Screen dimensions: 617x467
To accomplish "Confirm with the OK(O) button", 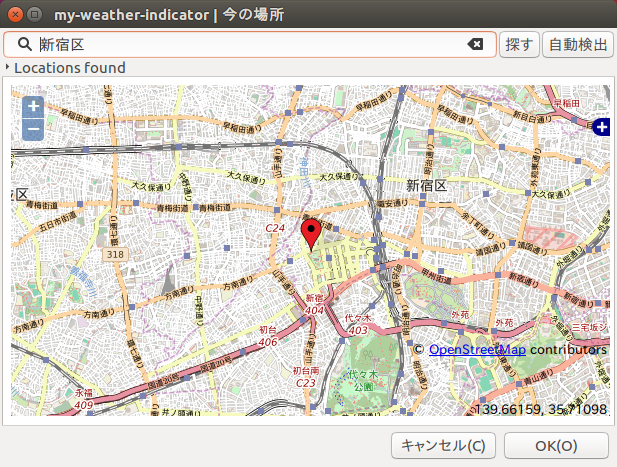I will [x=556, y=446].
